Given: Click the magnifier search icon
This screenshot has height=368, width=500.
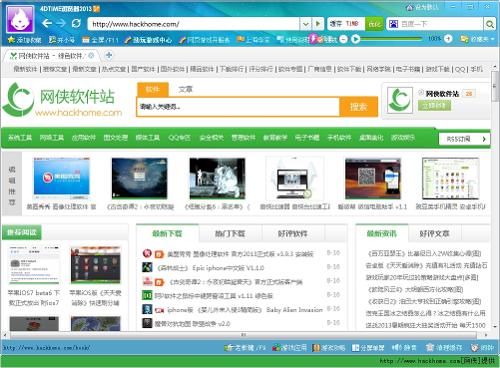Looking at the screenshot, I should (x=489, y=24).
